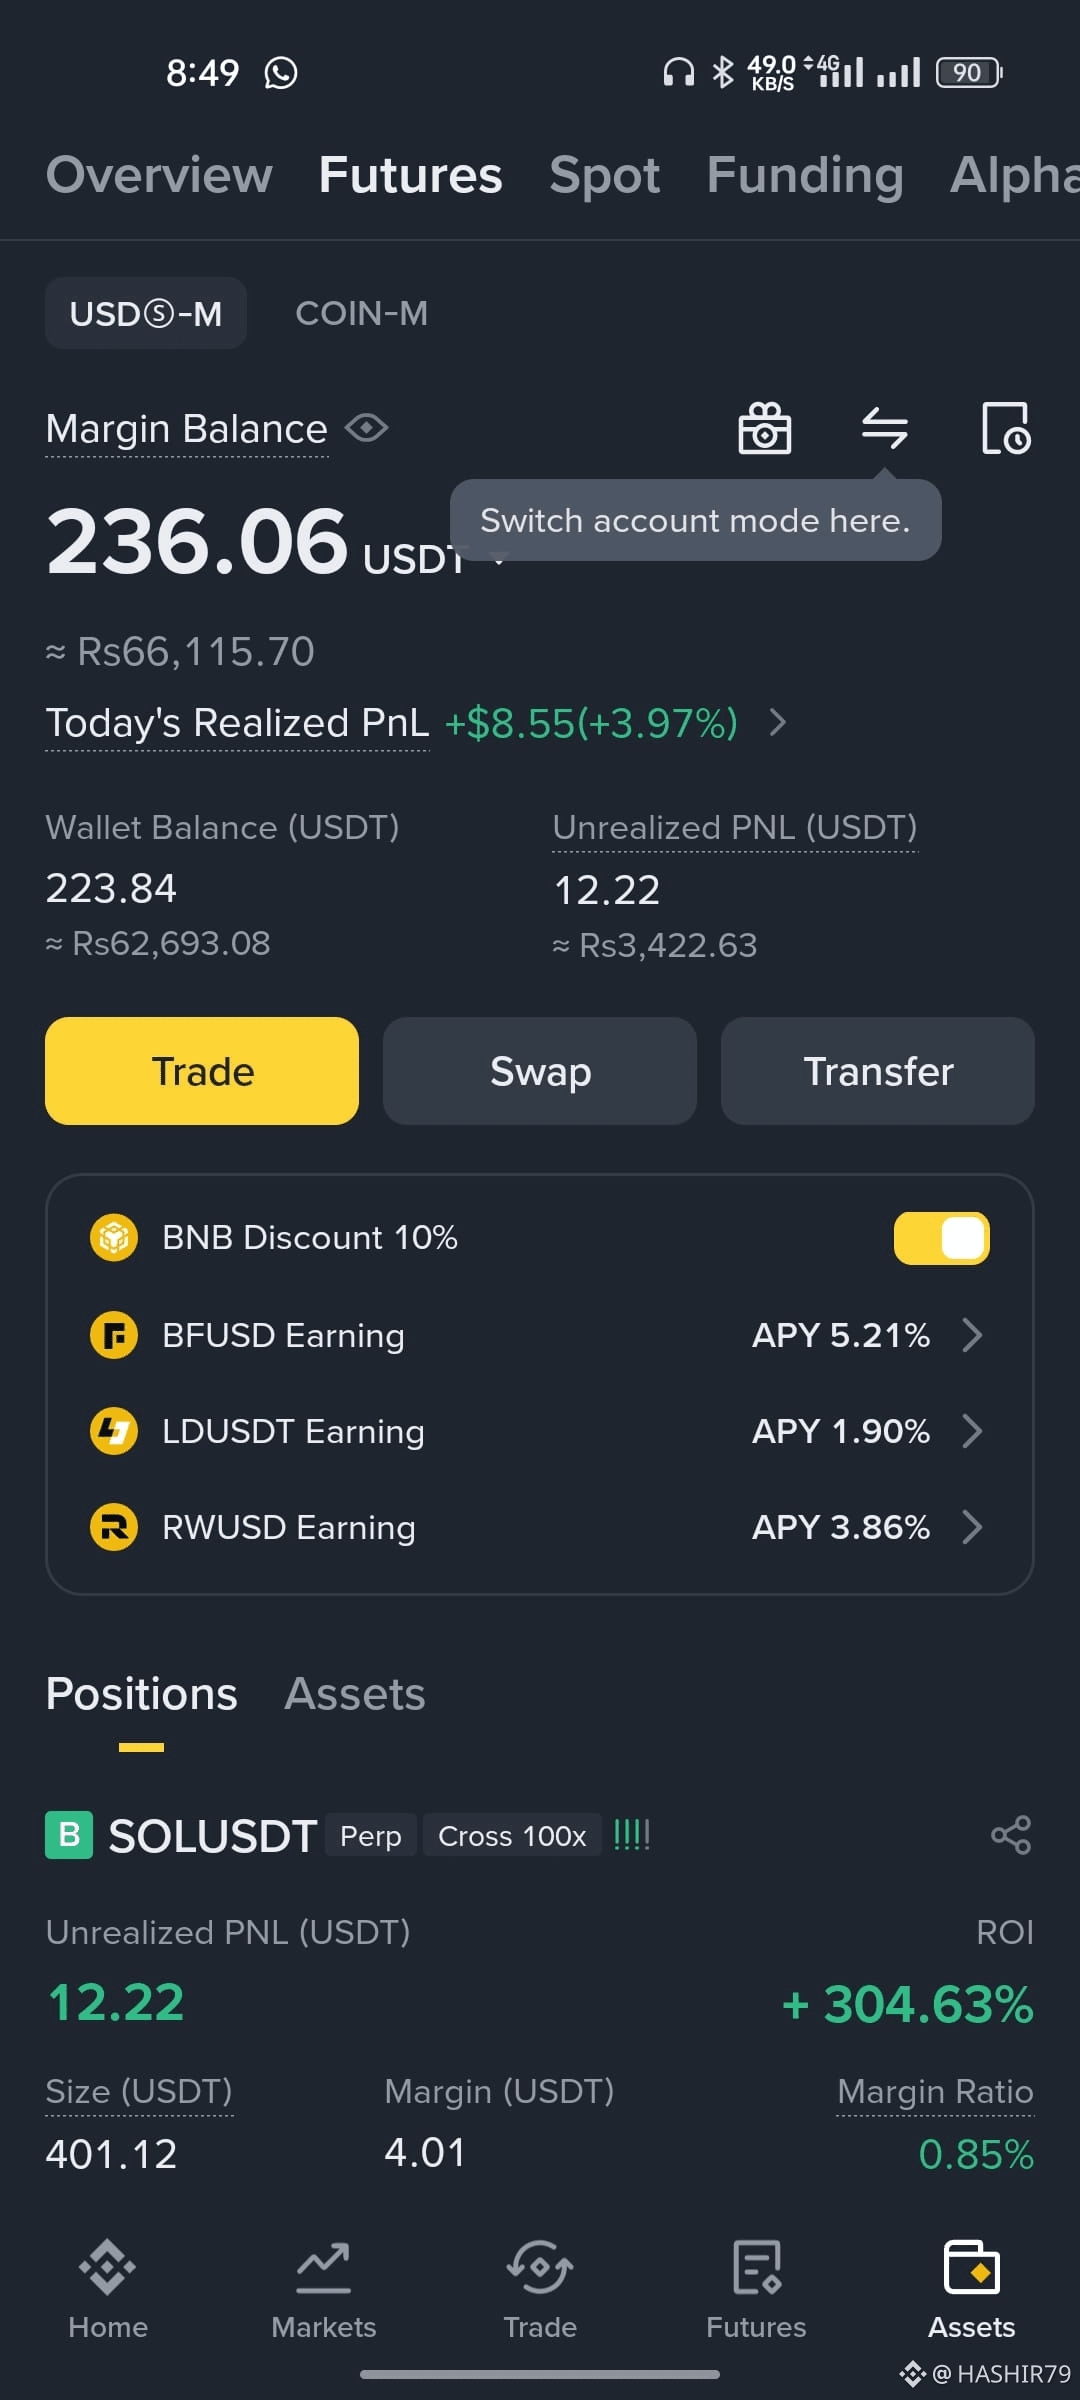Expand the USDT currency dropdown arrow
This screenshot has height=2400, width=1080.
[x=499, y=560]
